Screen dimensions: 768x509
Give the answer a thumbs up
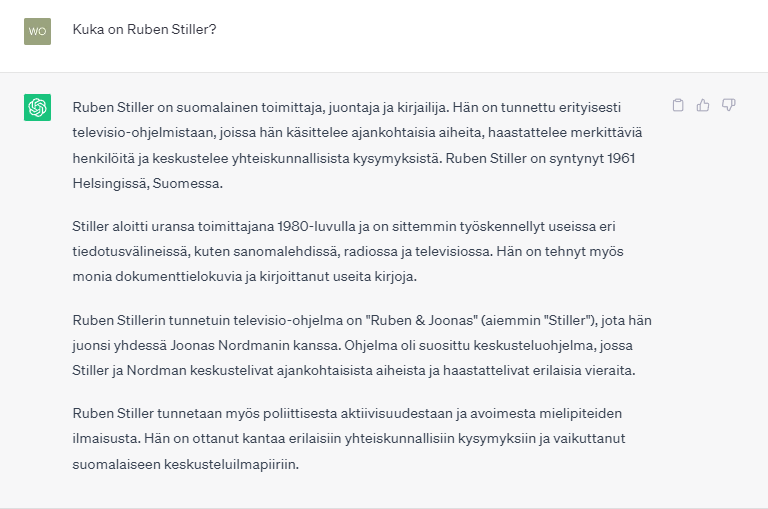[703, 105]
